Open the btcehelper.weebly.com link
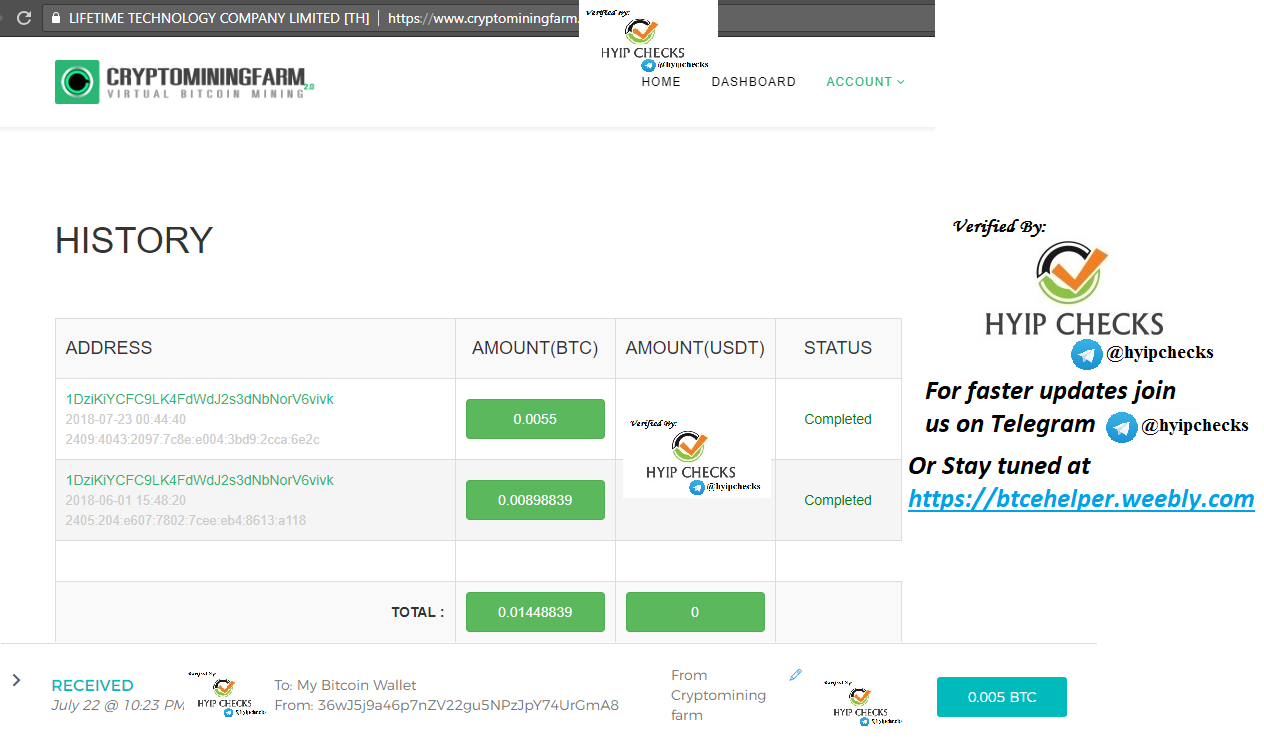Image resolution: width=1264 pixels, height=746 pixels. point(1081,498)
